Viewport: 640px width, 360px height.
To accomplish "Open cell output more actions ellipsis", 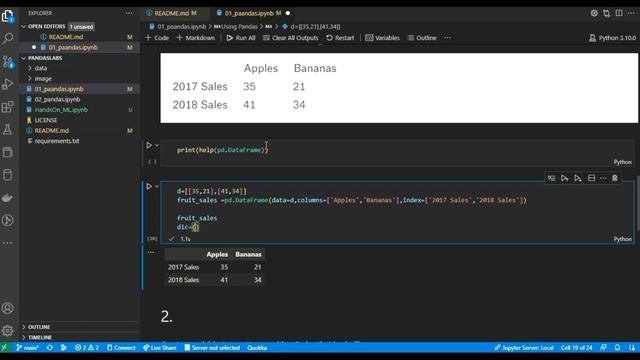I will coord(151,252).
